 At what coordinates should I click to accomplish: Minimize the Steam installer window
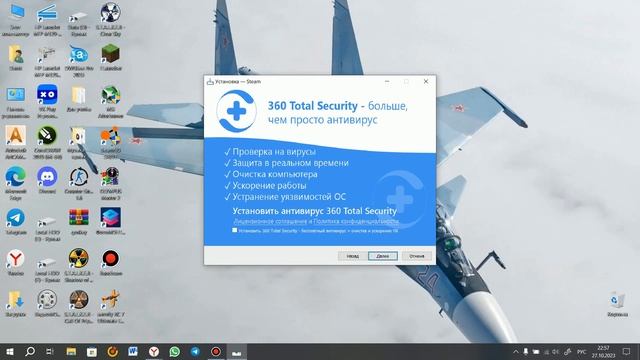[387, 82]
